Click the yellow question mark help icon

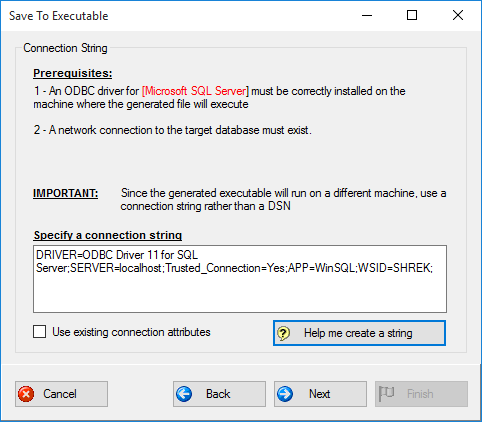pyautogui.click(x=284, y=333)
